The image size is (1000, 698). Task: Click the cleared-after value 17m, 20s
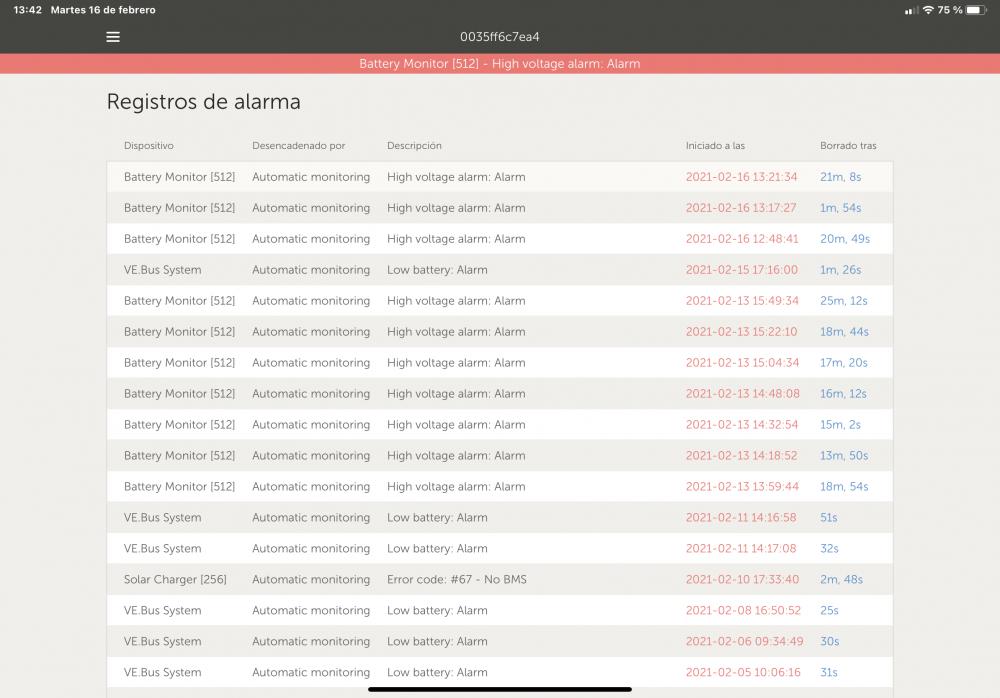(844, 362)
